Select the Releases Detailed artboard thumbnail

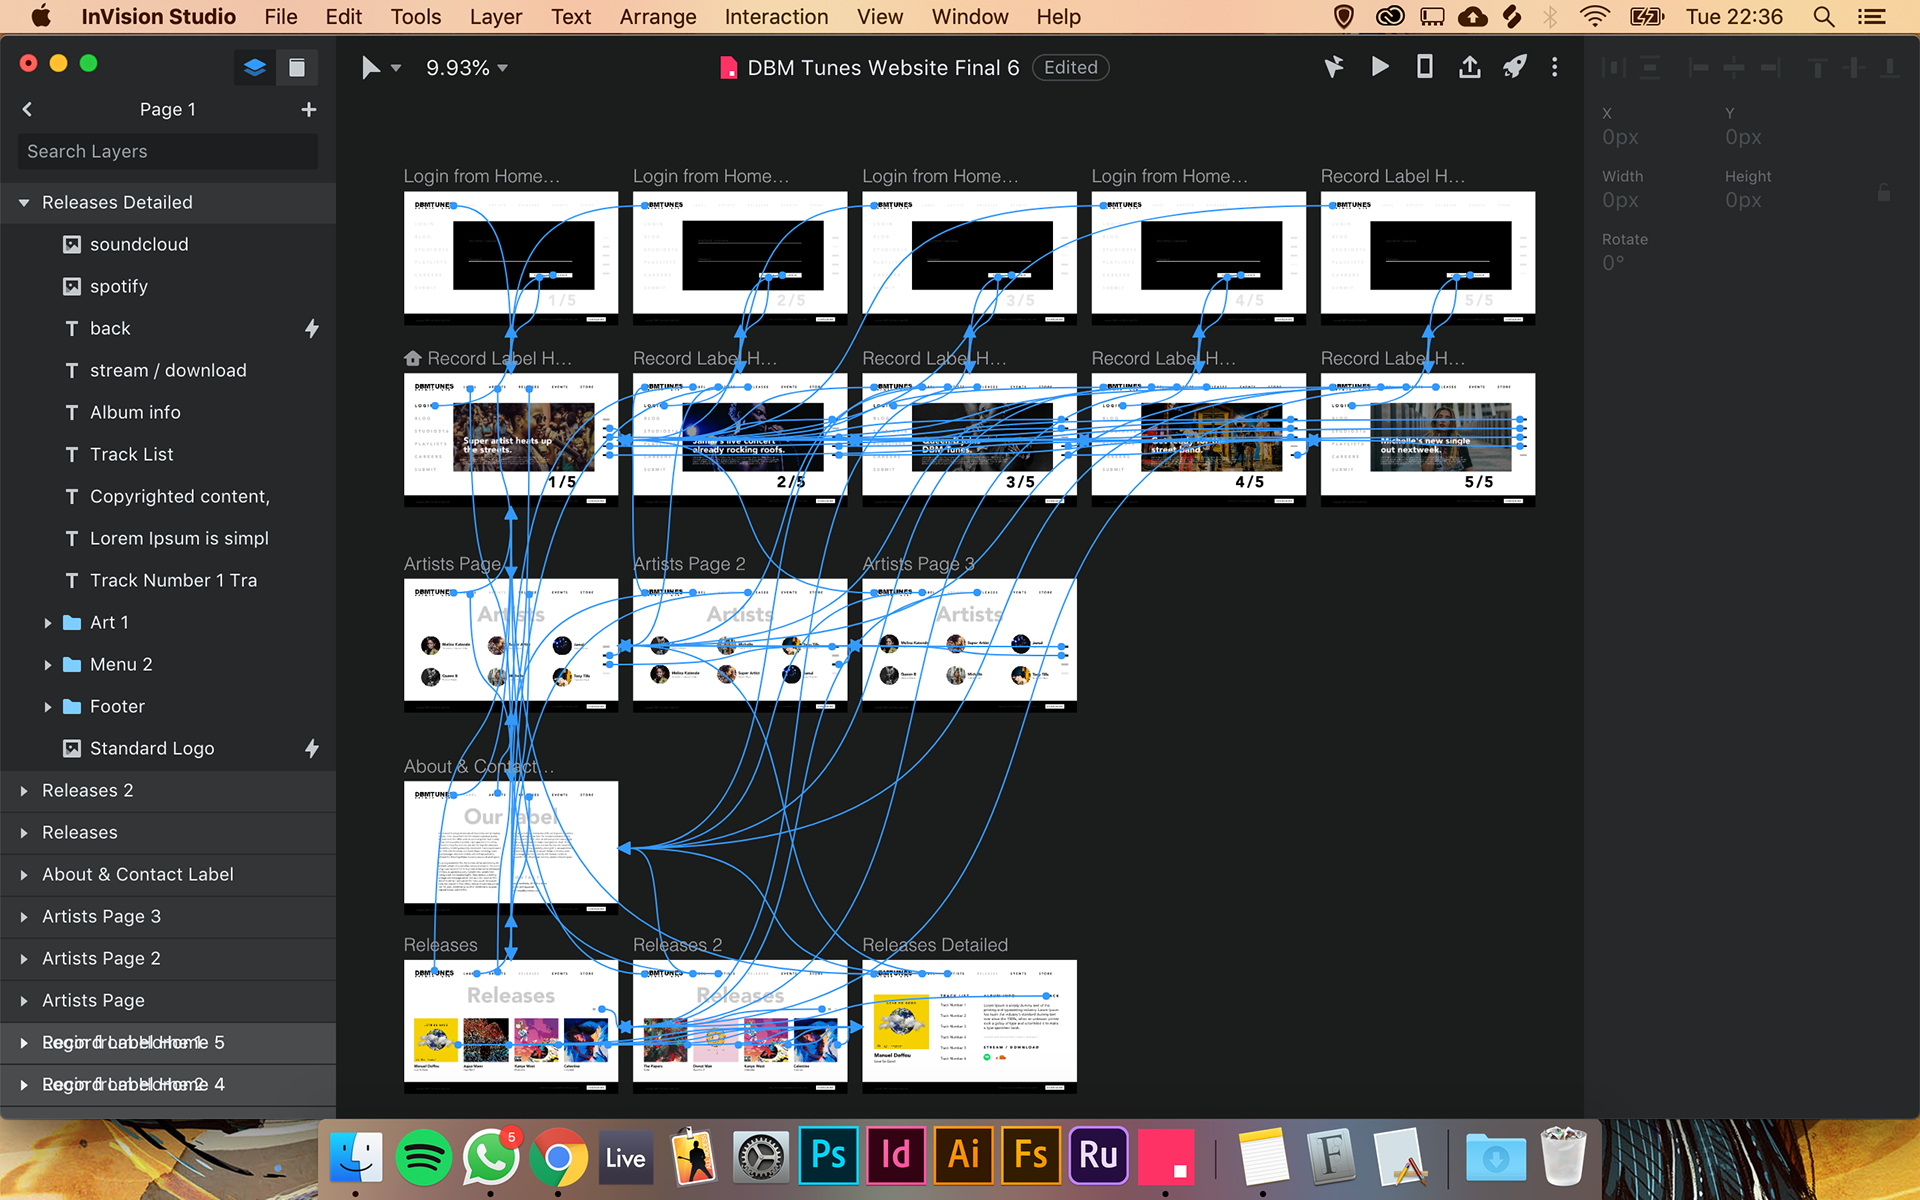969,1026
